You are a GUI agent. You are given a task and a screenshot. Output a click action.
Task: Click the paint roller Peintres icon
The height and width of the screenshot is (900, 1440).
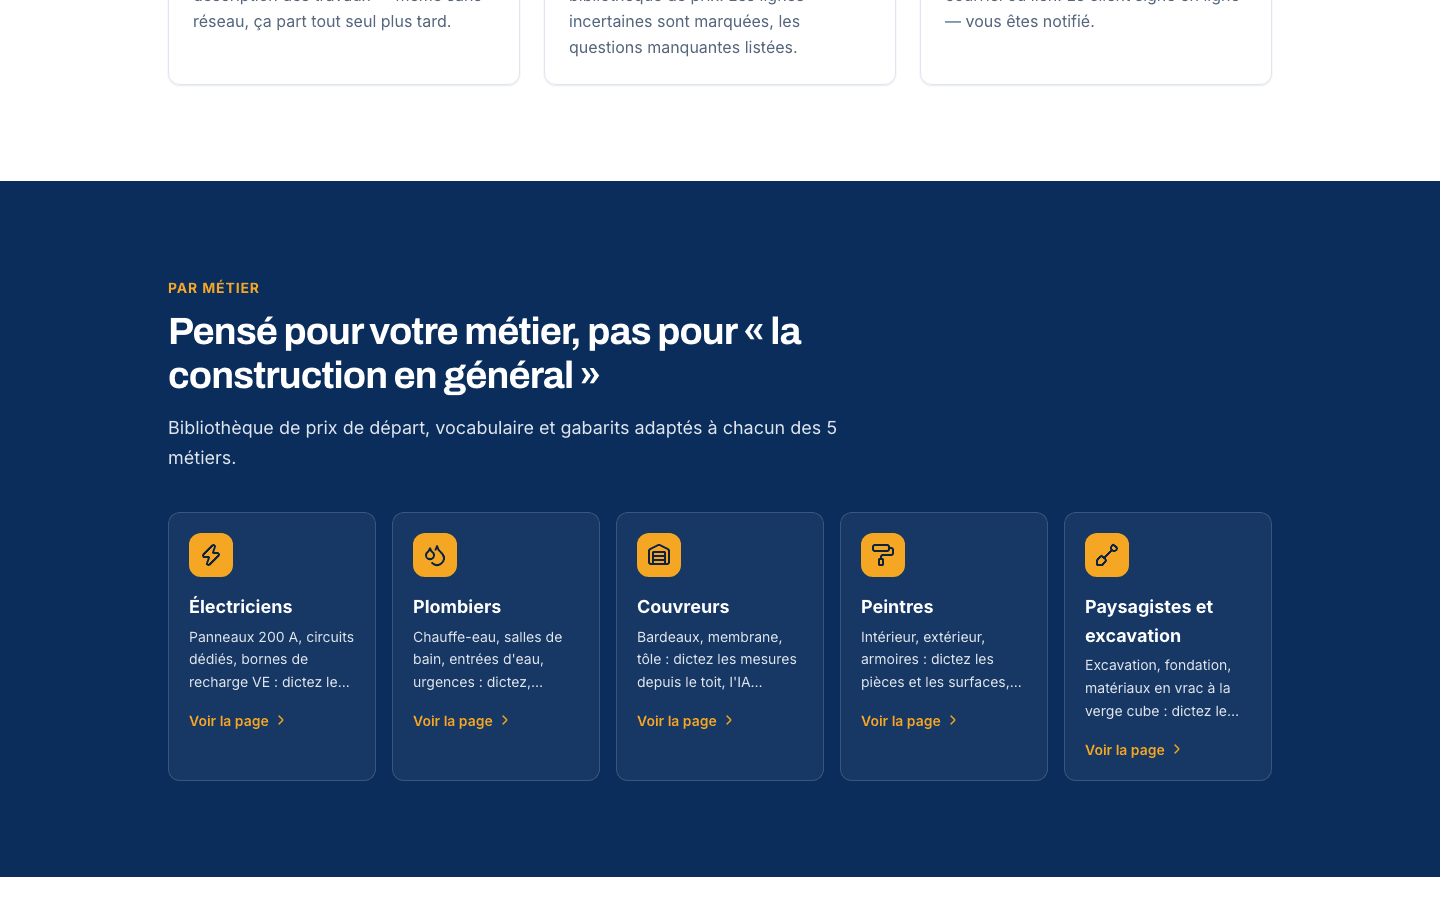click(x=883, y=555)
